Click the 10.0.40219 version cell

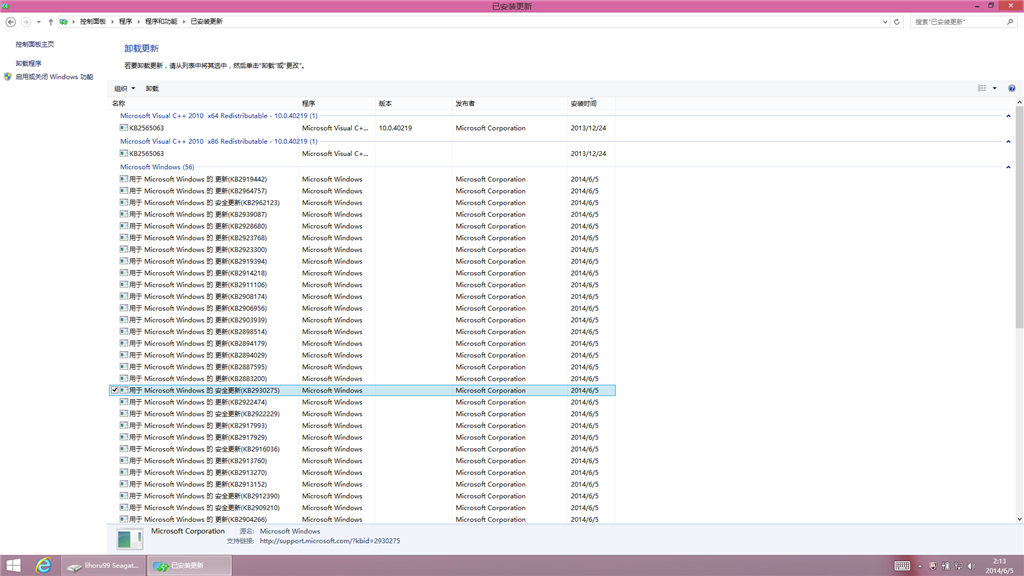pos(395,128)
